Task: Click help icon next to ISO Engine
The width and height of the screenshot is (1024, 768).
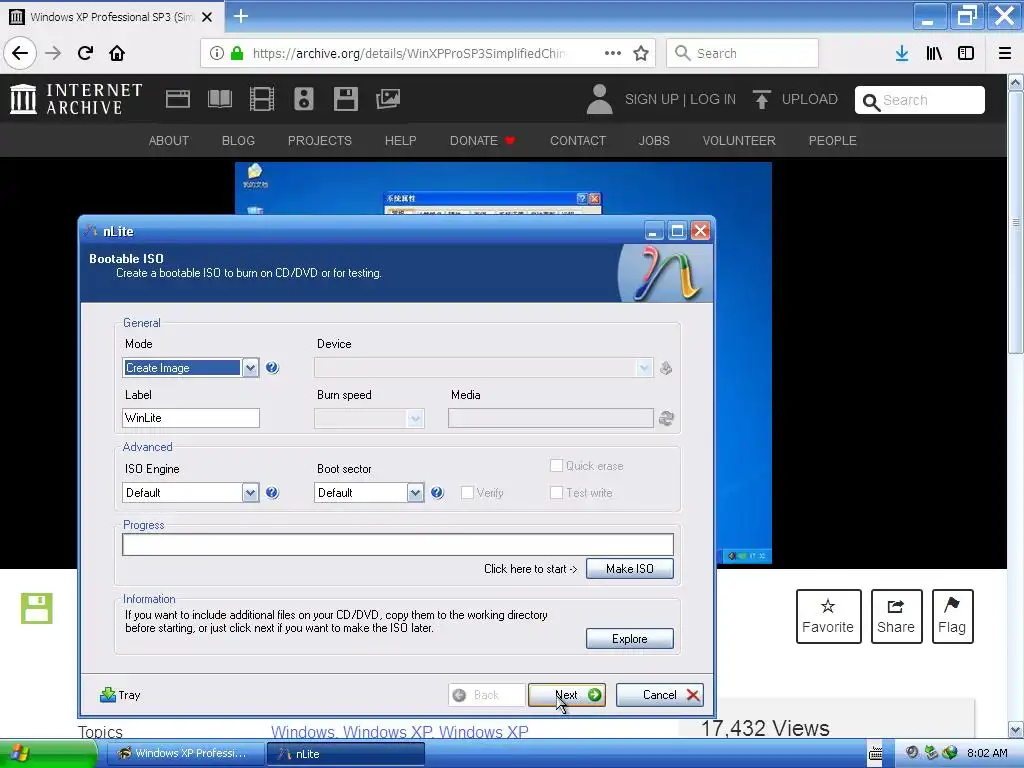Action: pyautogui.click(x=272, y=492)
